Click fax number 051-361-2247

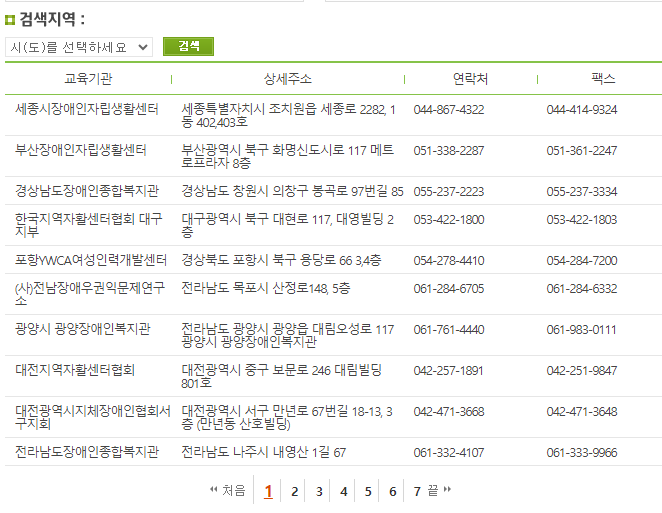[x=582, y=151]
